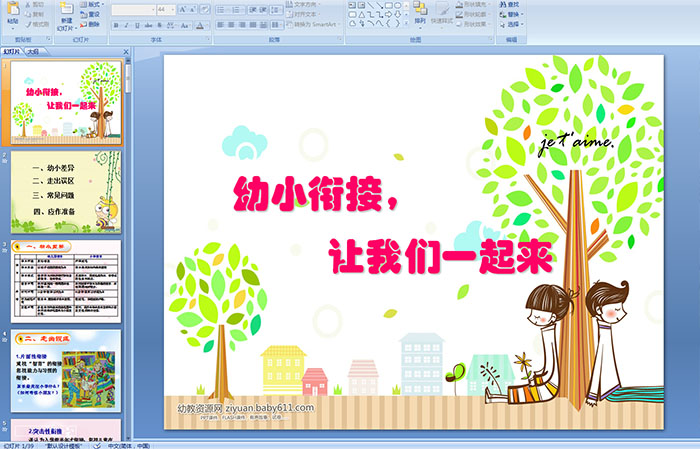This screenshot has width=700, height=449.
Task: Select the rectangle shape in gallery
Action: pos(388,5)
